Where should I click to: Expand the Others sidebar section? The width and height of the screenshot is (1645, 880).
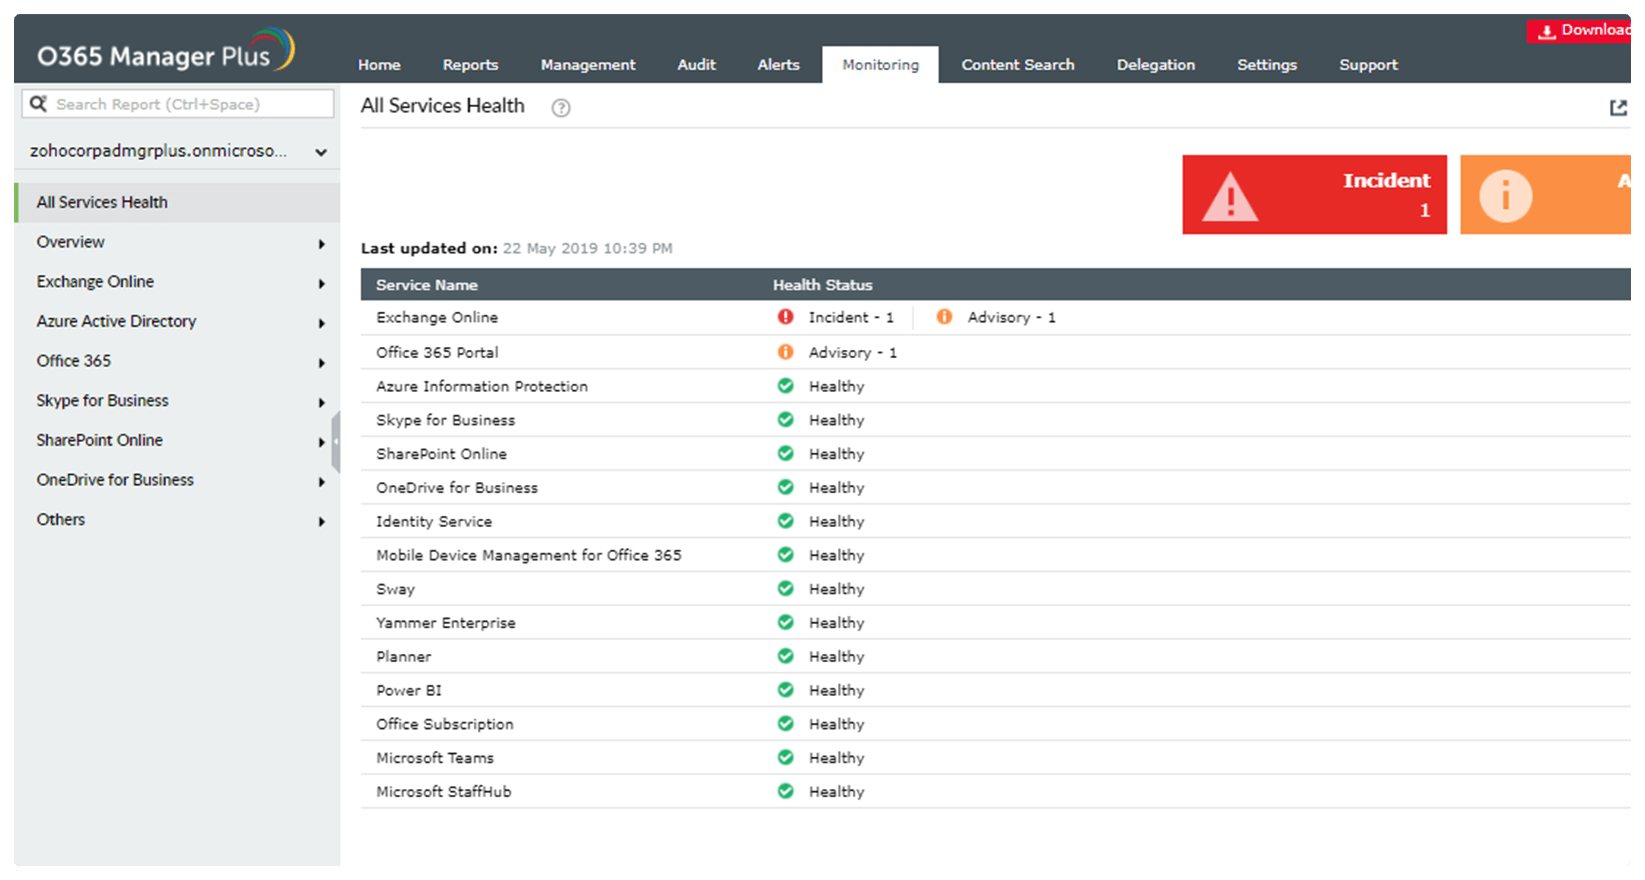tap(322, 522)
